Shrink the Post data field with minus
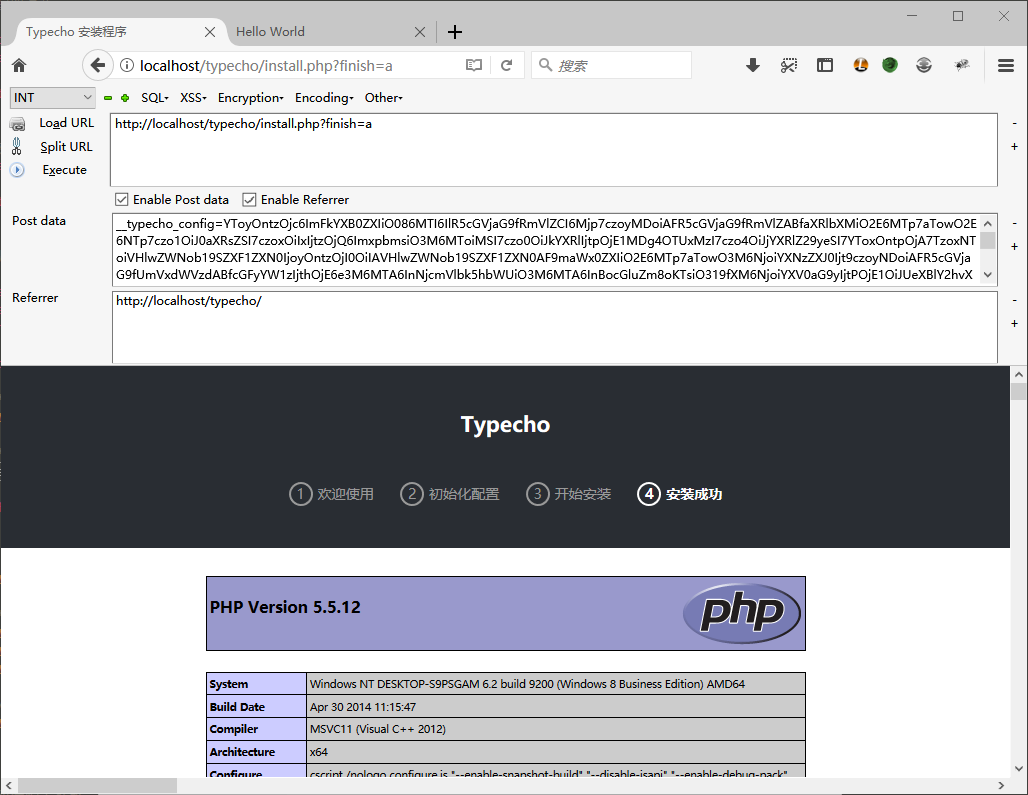 [1014, 223]
